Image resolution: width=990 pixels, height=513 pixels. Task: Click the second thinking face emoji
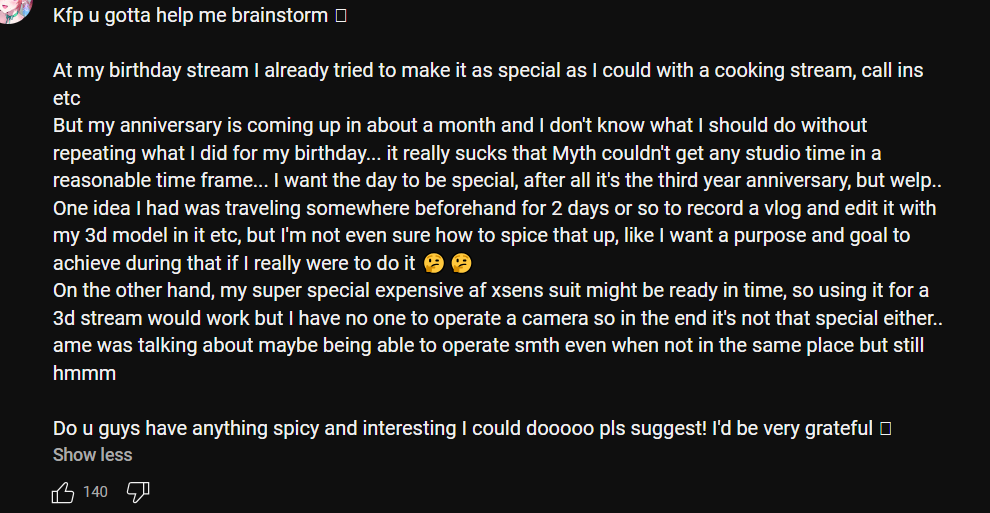click(462, 263)
